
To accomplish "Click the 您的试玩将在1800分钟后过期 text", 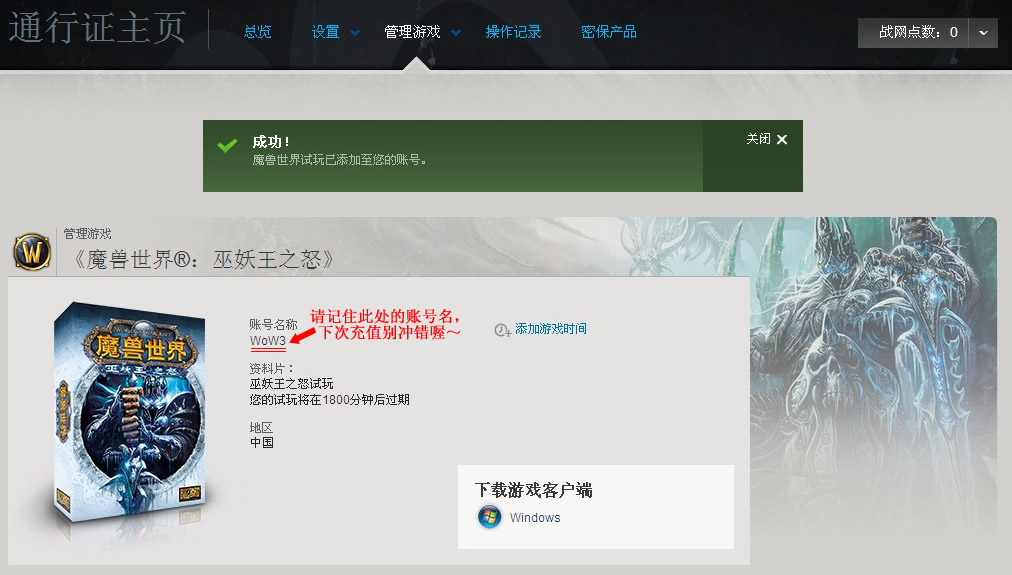I will (x=330, y=399).
